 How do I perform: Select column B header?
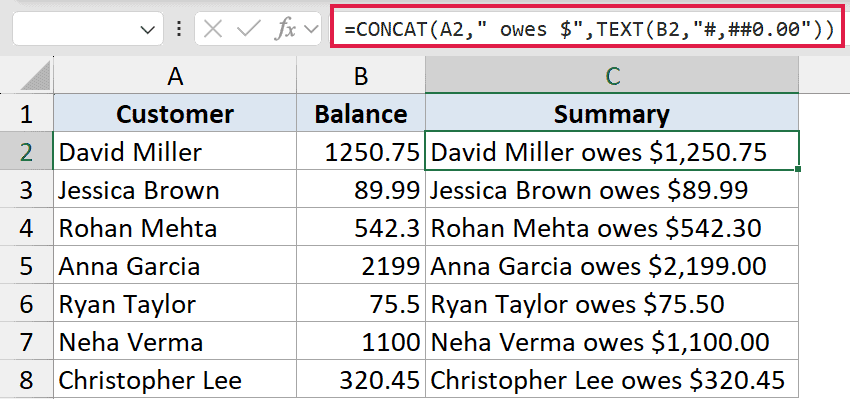(x=361, y=76)
